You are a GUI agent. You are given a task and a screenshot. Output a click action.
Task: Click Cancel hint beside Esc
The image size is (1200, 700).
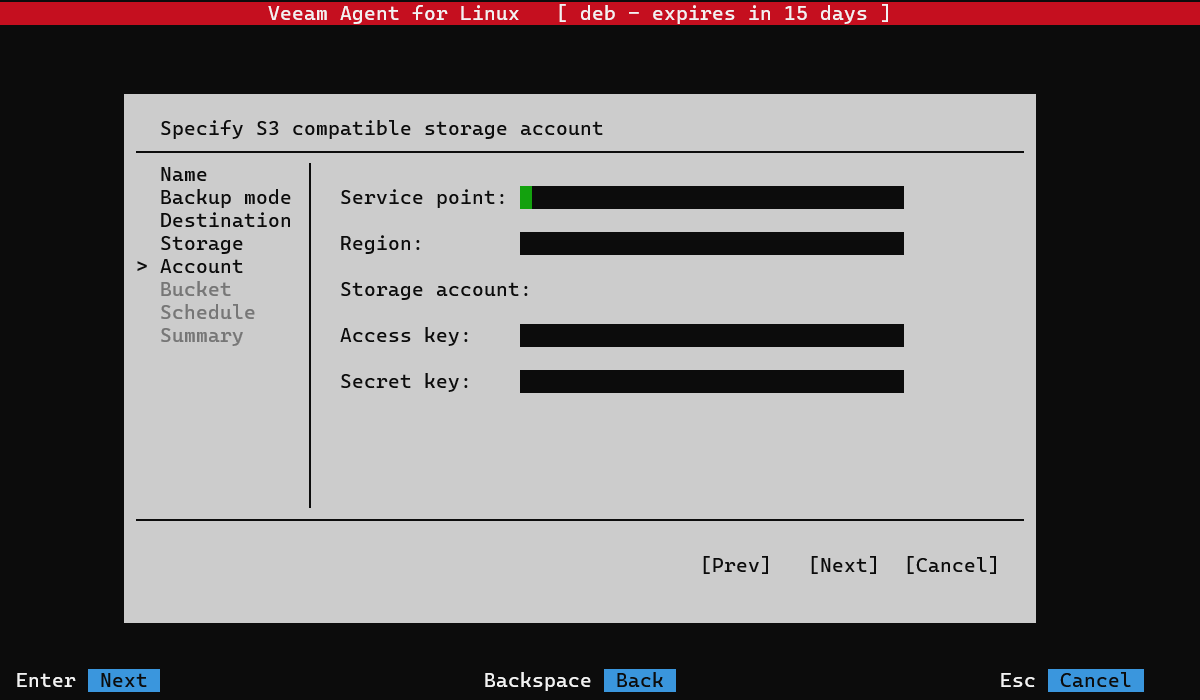[1095, 681]
